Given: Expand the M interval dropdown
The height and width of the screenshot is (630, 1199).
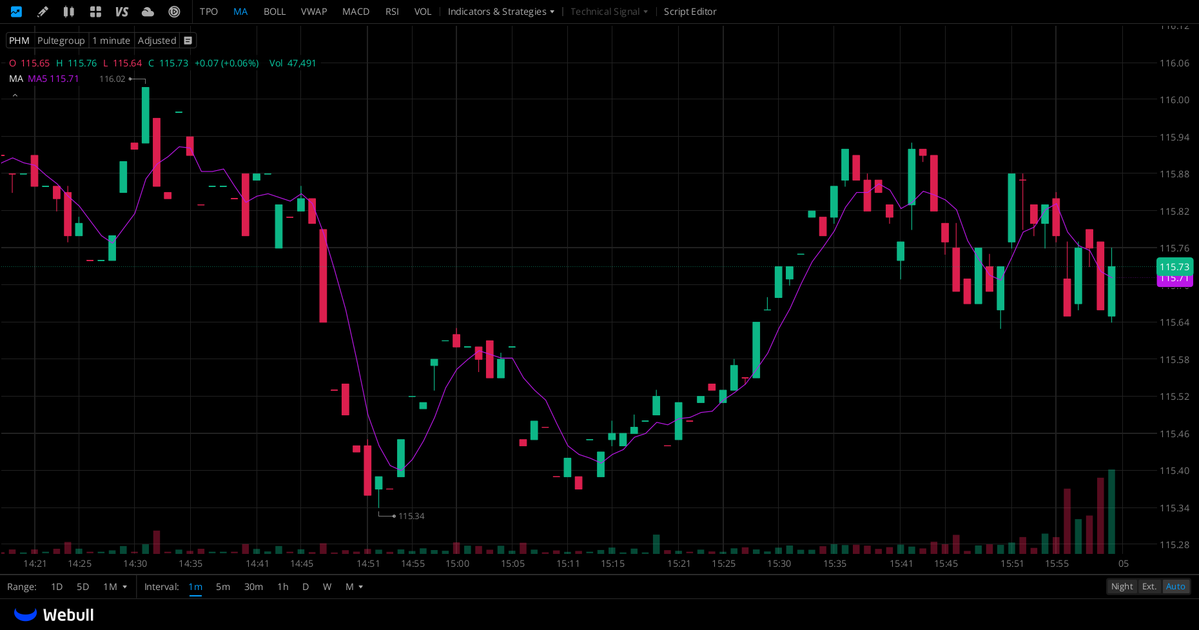Looking at the screenshot, I should click(x=354, y=586).
